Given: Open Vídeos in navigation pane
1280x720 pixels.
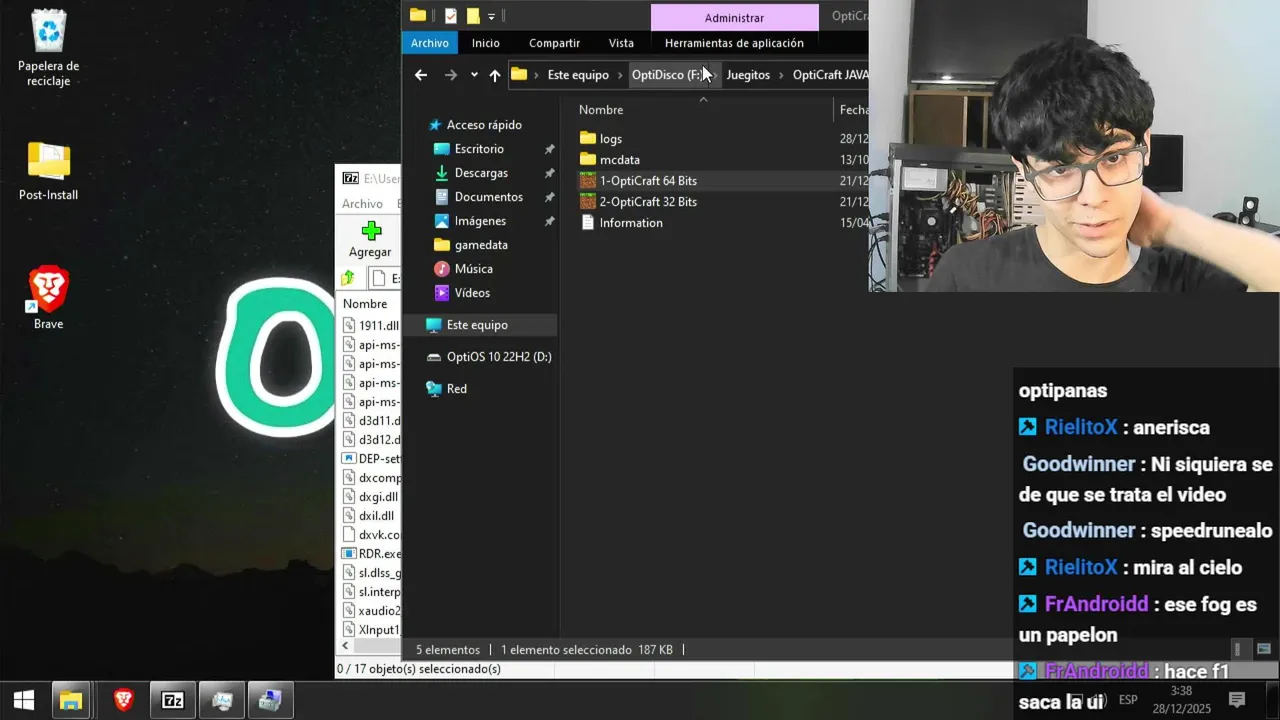Looking at the screenshot, I should coord(472,293).
